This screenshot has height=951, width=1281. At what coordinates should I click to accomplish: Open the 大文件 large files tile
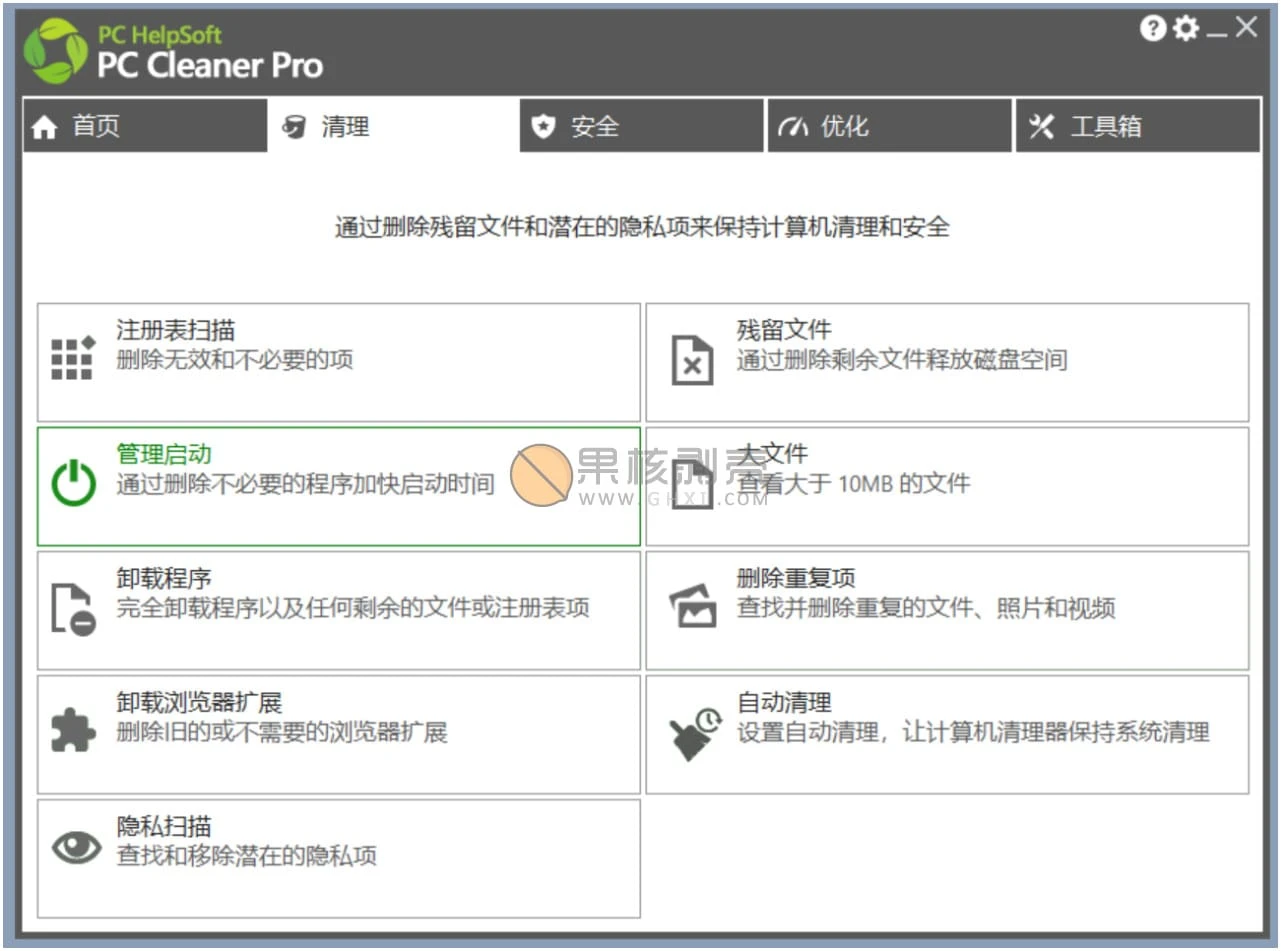tap(946, 486)
